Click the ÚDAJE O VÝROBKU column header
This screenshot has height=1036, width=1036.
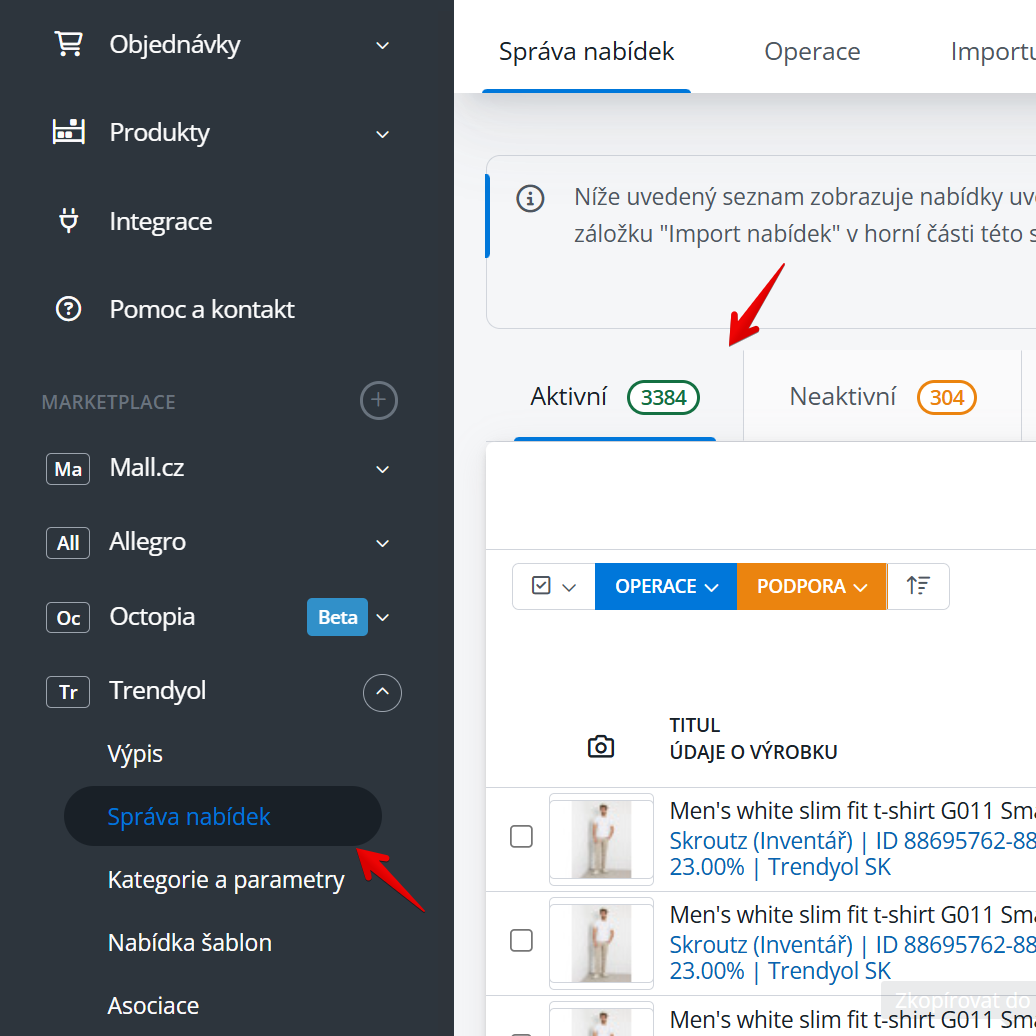pyautogui.click(x=753, y=752)
